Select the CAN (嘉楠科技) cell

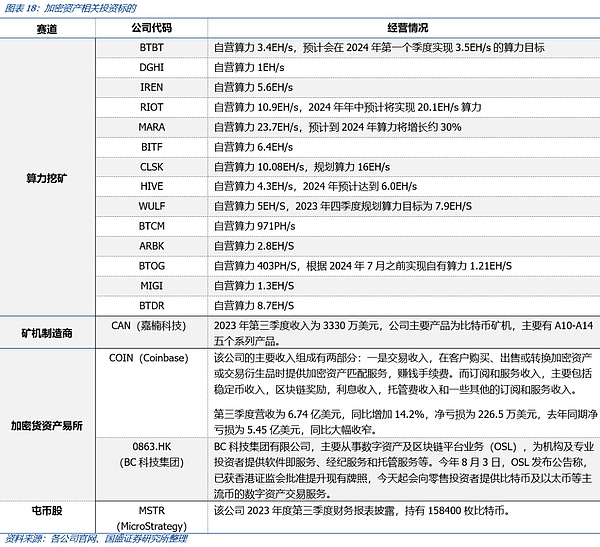pyautogui.click(x=152, y=325)
